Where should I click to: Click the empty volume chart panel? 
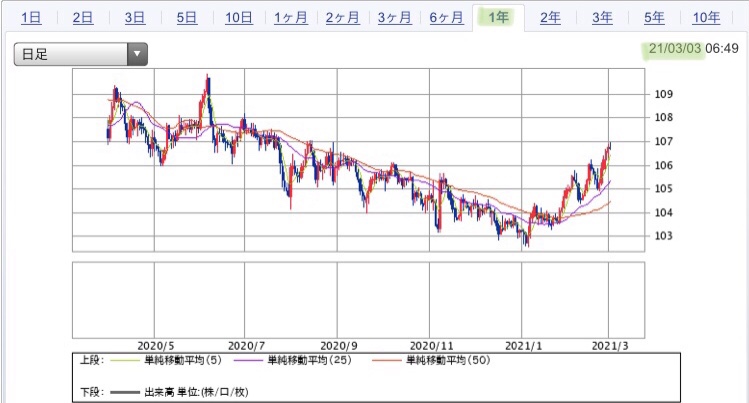[x=358, y=300]
